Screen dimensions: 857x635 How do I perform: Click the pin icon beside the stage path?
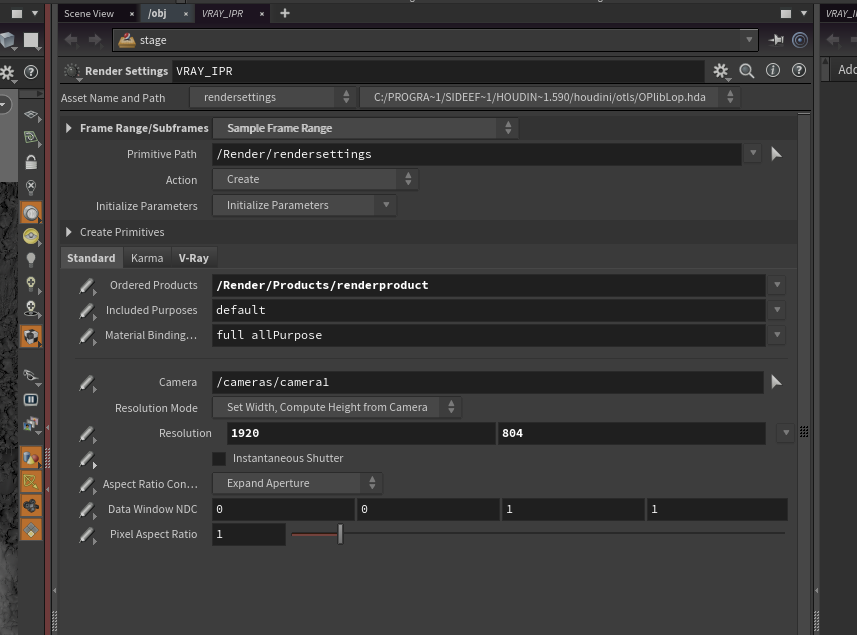tap(776, 40)
